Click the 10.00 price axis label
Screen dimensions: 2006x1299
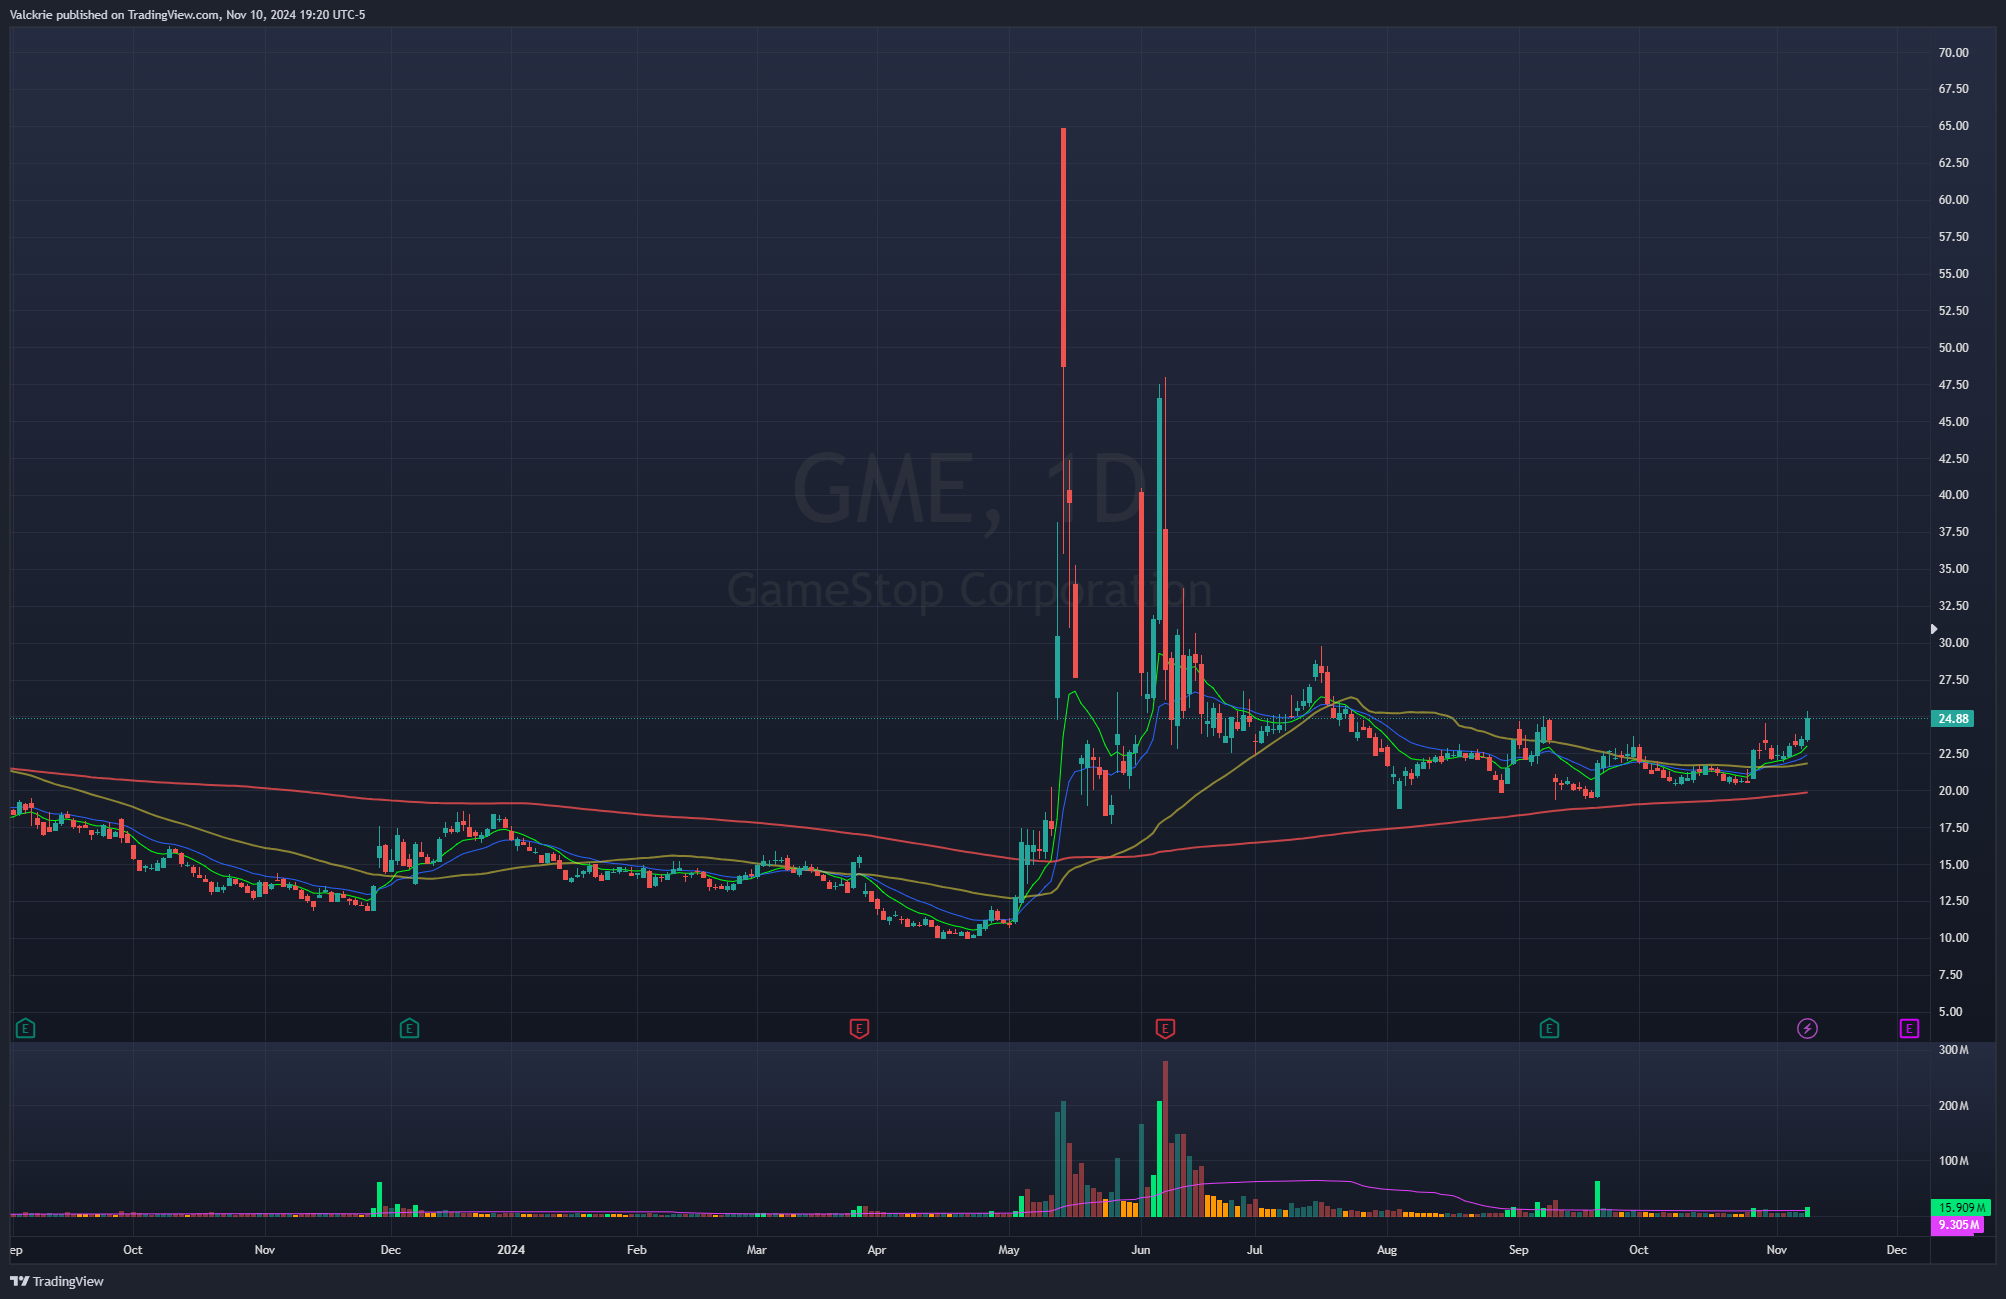tap(1953, 938)
